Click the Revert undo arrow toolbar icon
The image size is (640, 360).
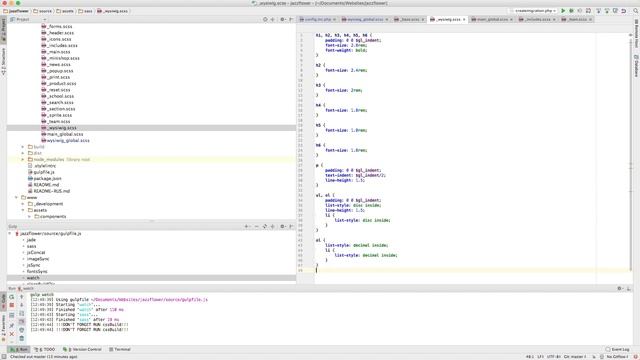pyautogui.click(x=624, y=11)
